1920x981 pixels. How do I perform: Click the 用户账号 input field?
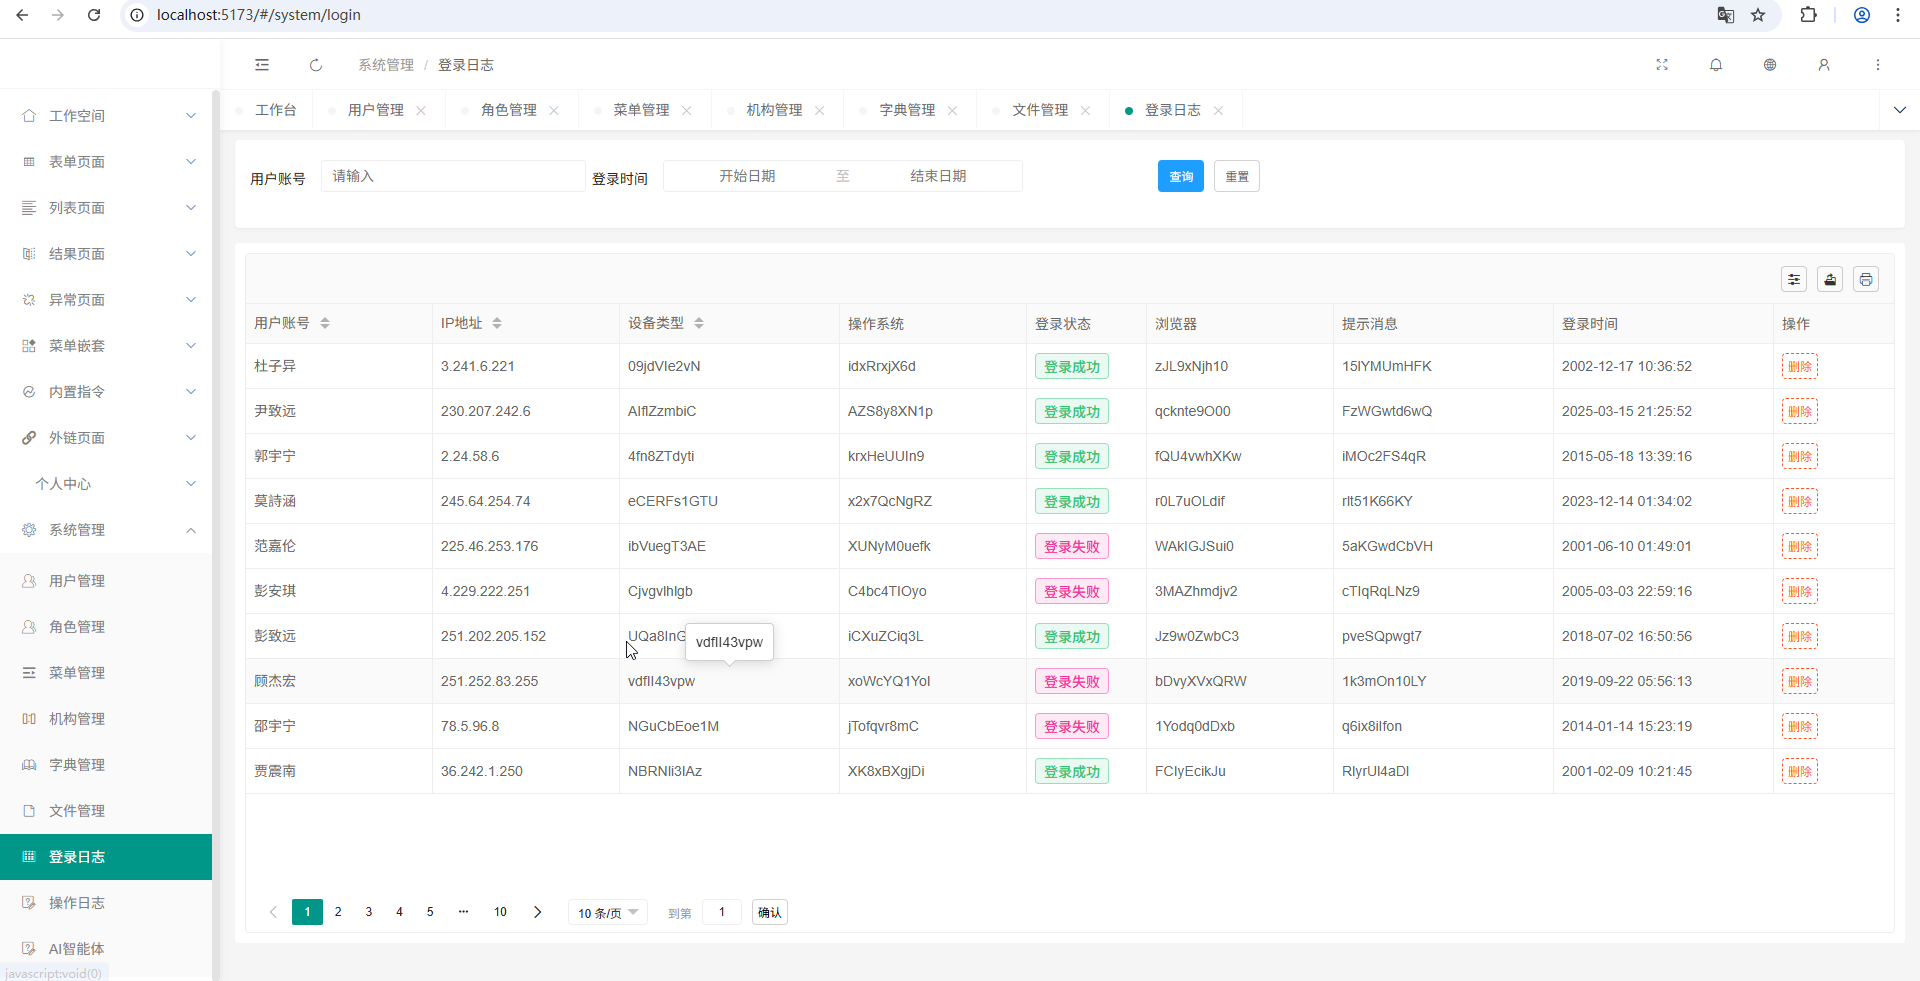pyautogui.click(x=453, y=176)
